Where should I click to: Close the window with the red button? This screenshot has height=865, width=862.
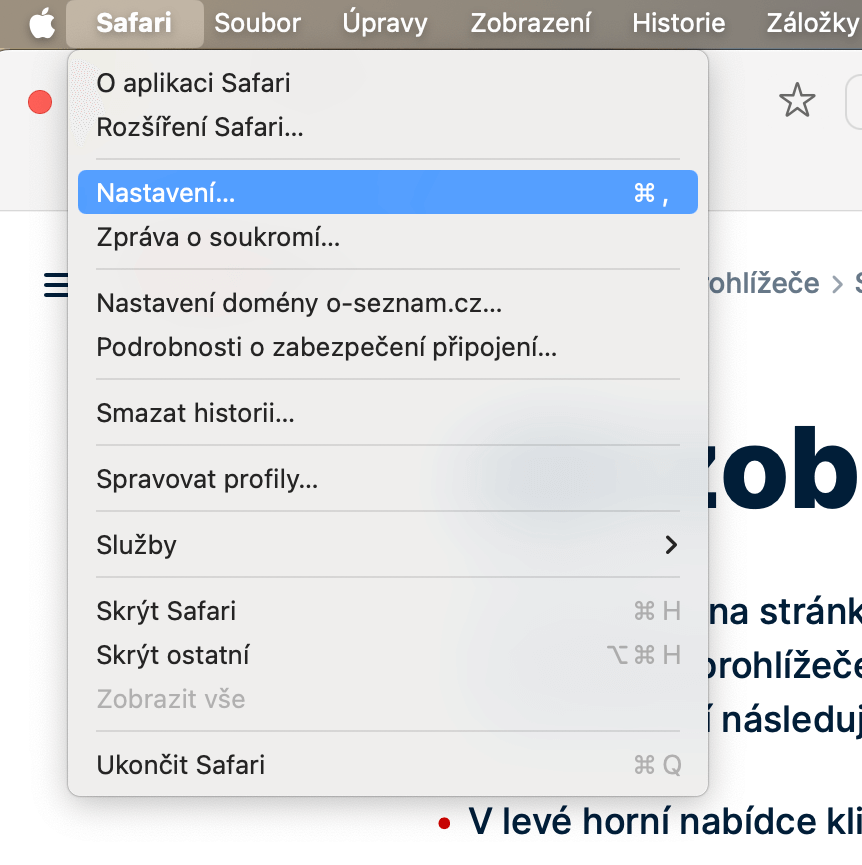[40, 101]
